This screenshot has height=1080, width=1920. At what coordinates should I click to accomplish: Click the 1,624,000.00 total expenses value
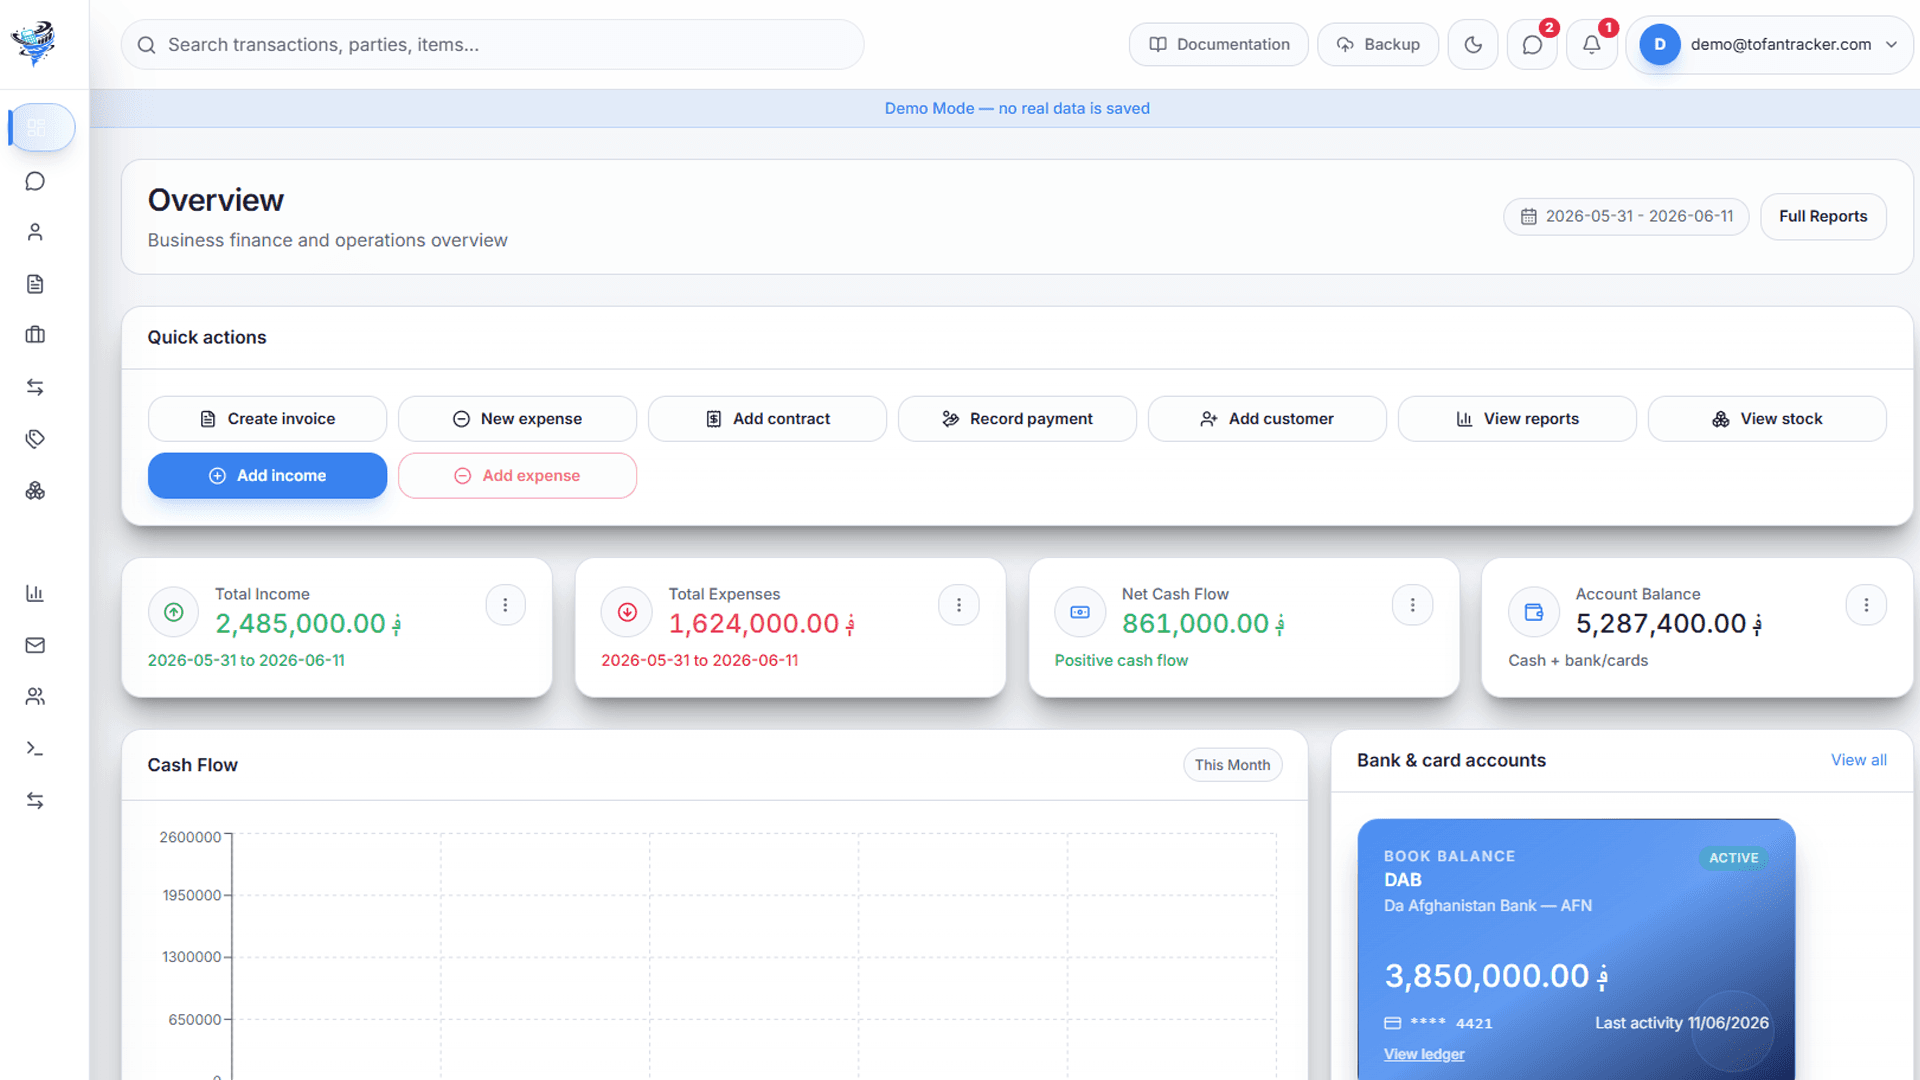[761, 624]
